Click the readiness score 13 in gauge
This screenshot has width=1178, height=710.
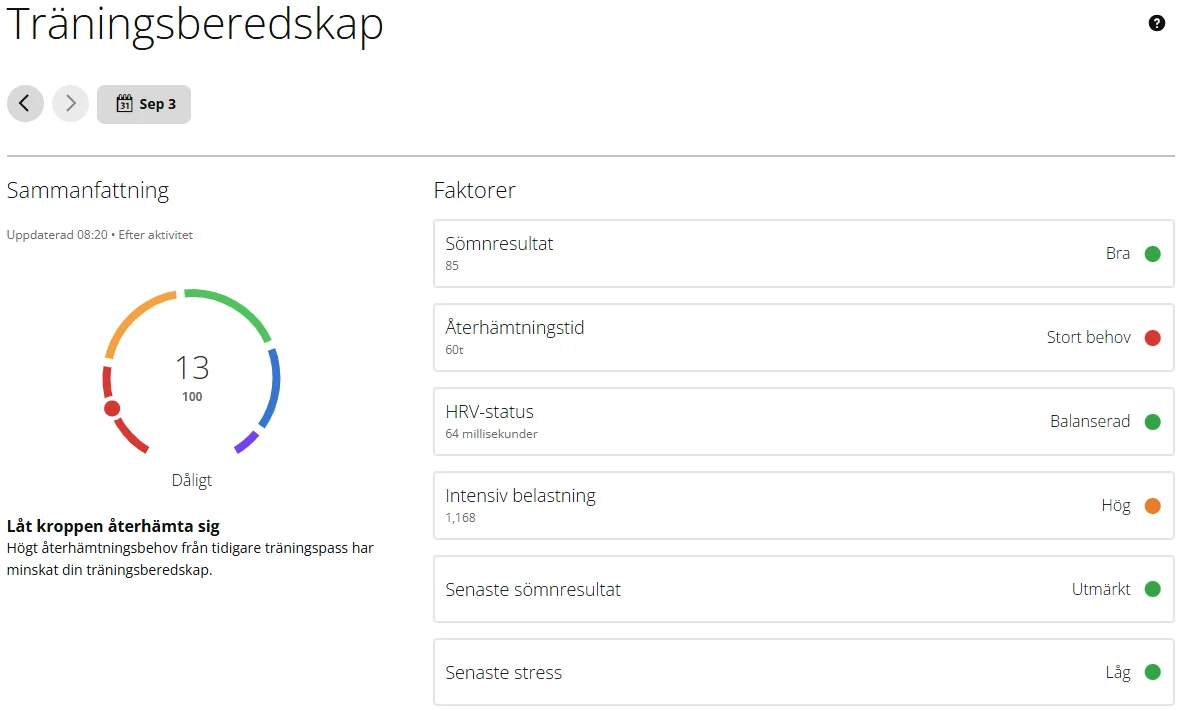pos(192,367)
